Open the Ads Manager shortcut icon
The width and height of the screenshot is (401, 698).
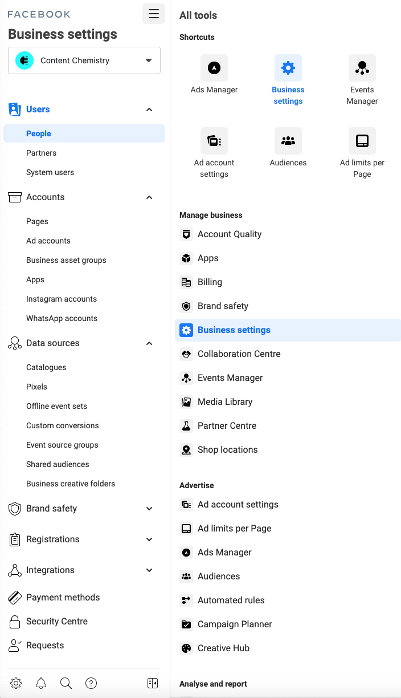coord(214,68)
